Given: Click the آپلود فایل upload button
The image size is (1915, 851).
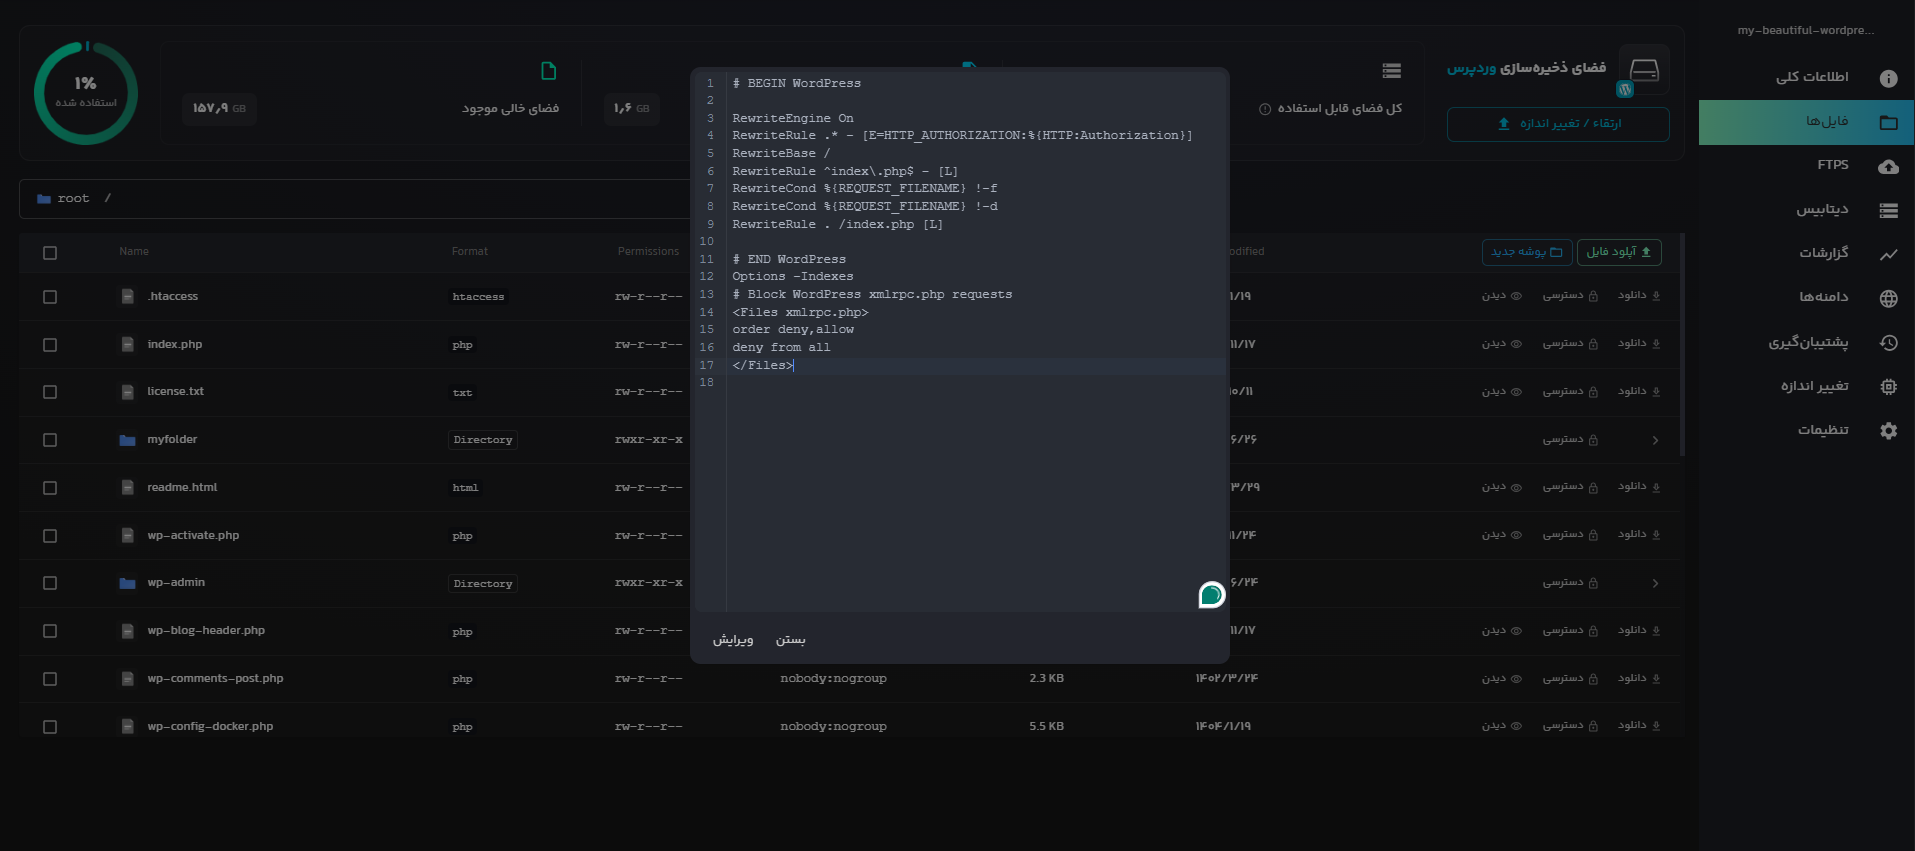Looking at the screenshot, I should (x=1619, y=252).
